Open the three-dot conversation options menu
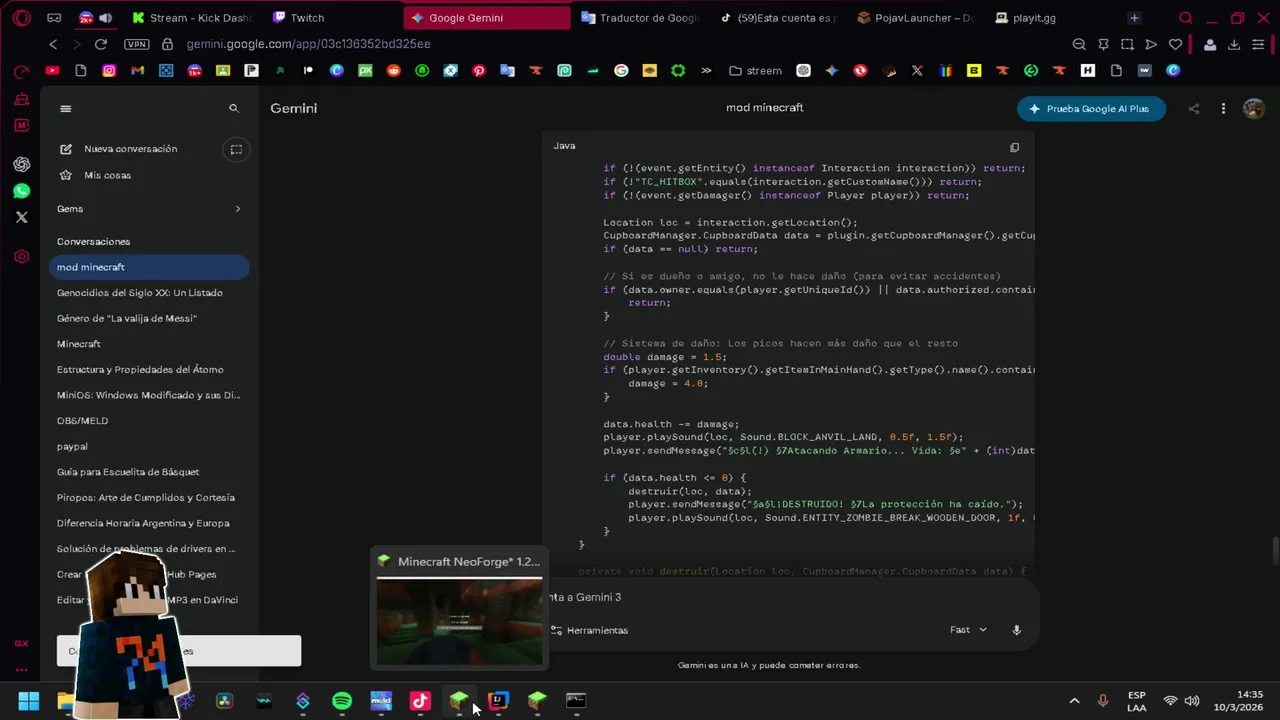 (x=1223, y=109)
